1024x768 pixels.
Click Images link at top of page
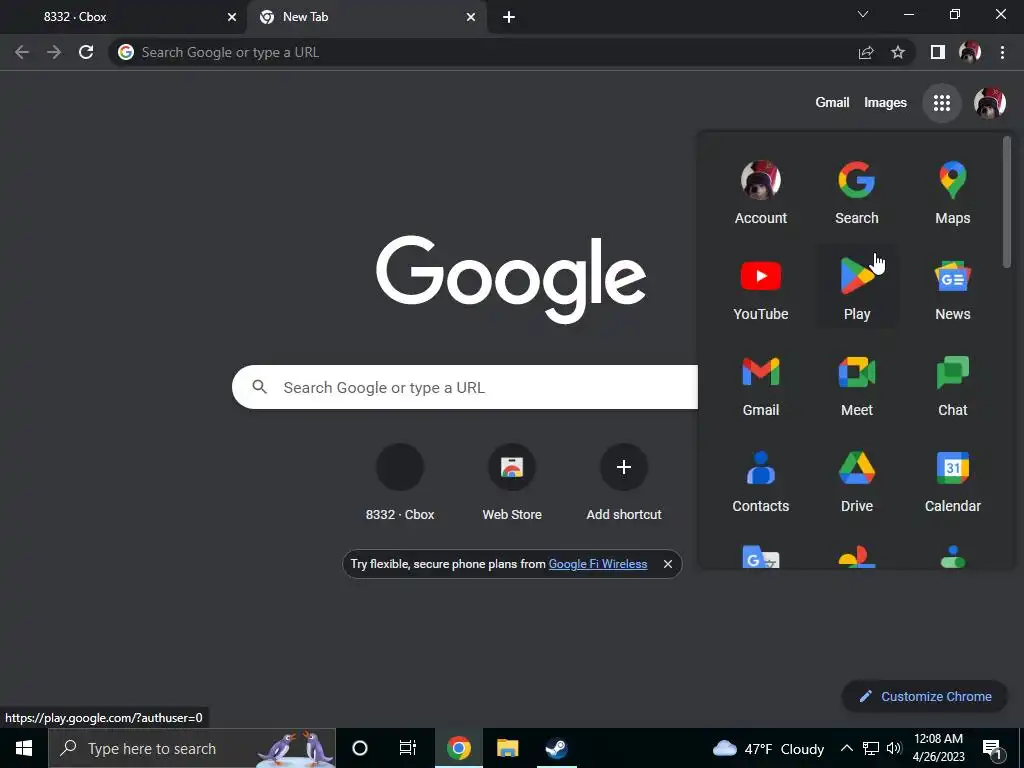point(885,103)
